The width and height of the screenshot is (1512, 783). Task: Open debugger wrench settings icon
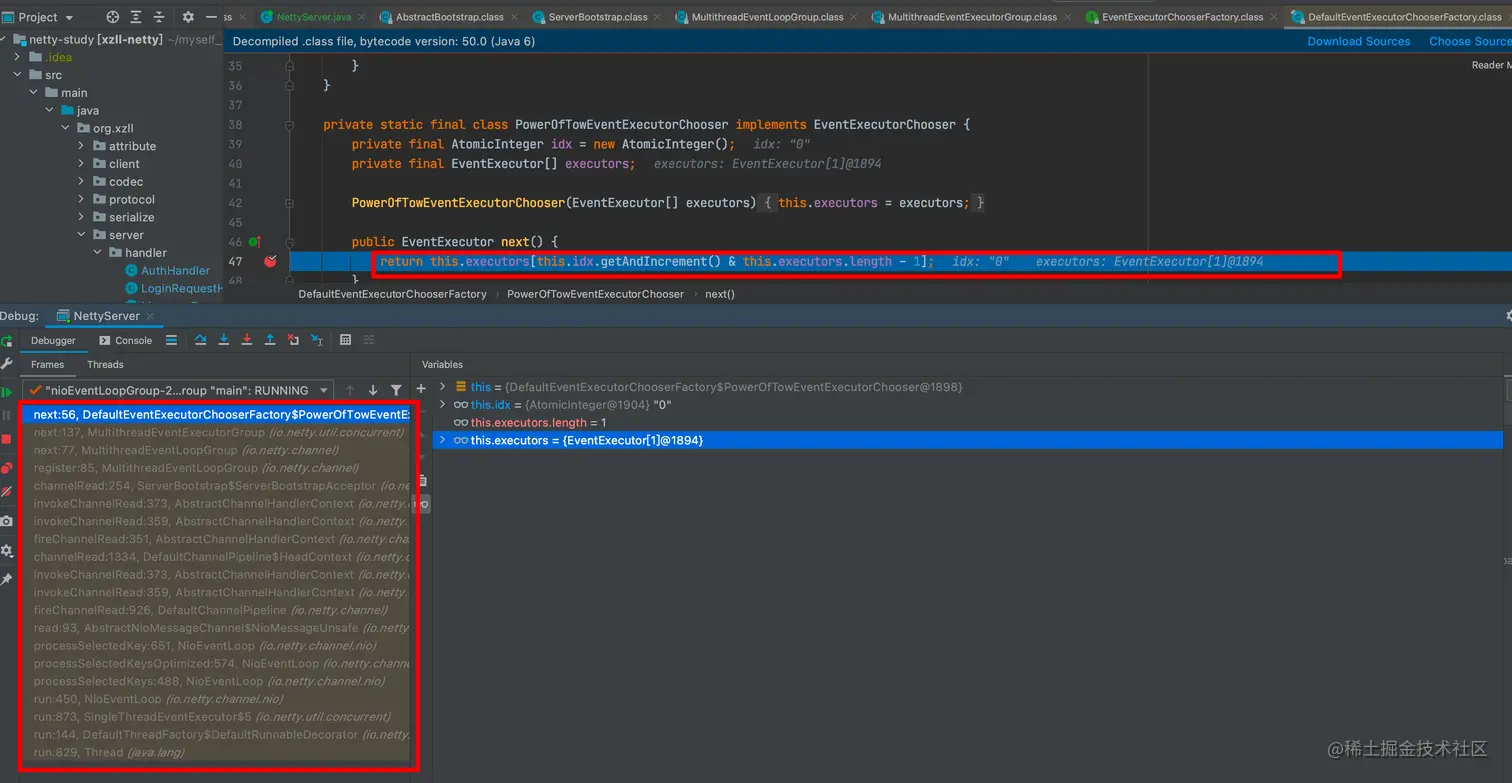pos(7,365)
